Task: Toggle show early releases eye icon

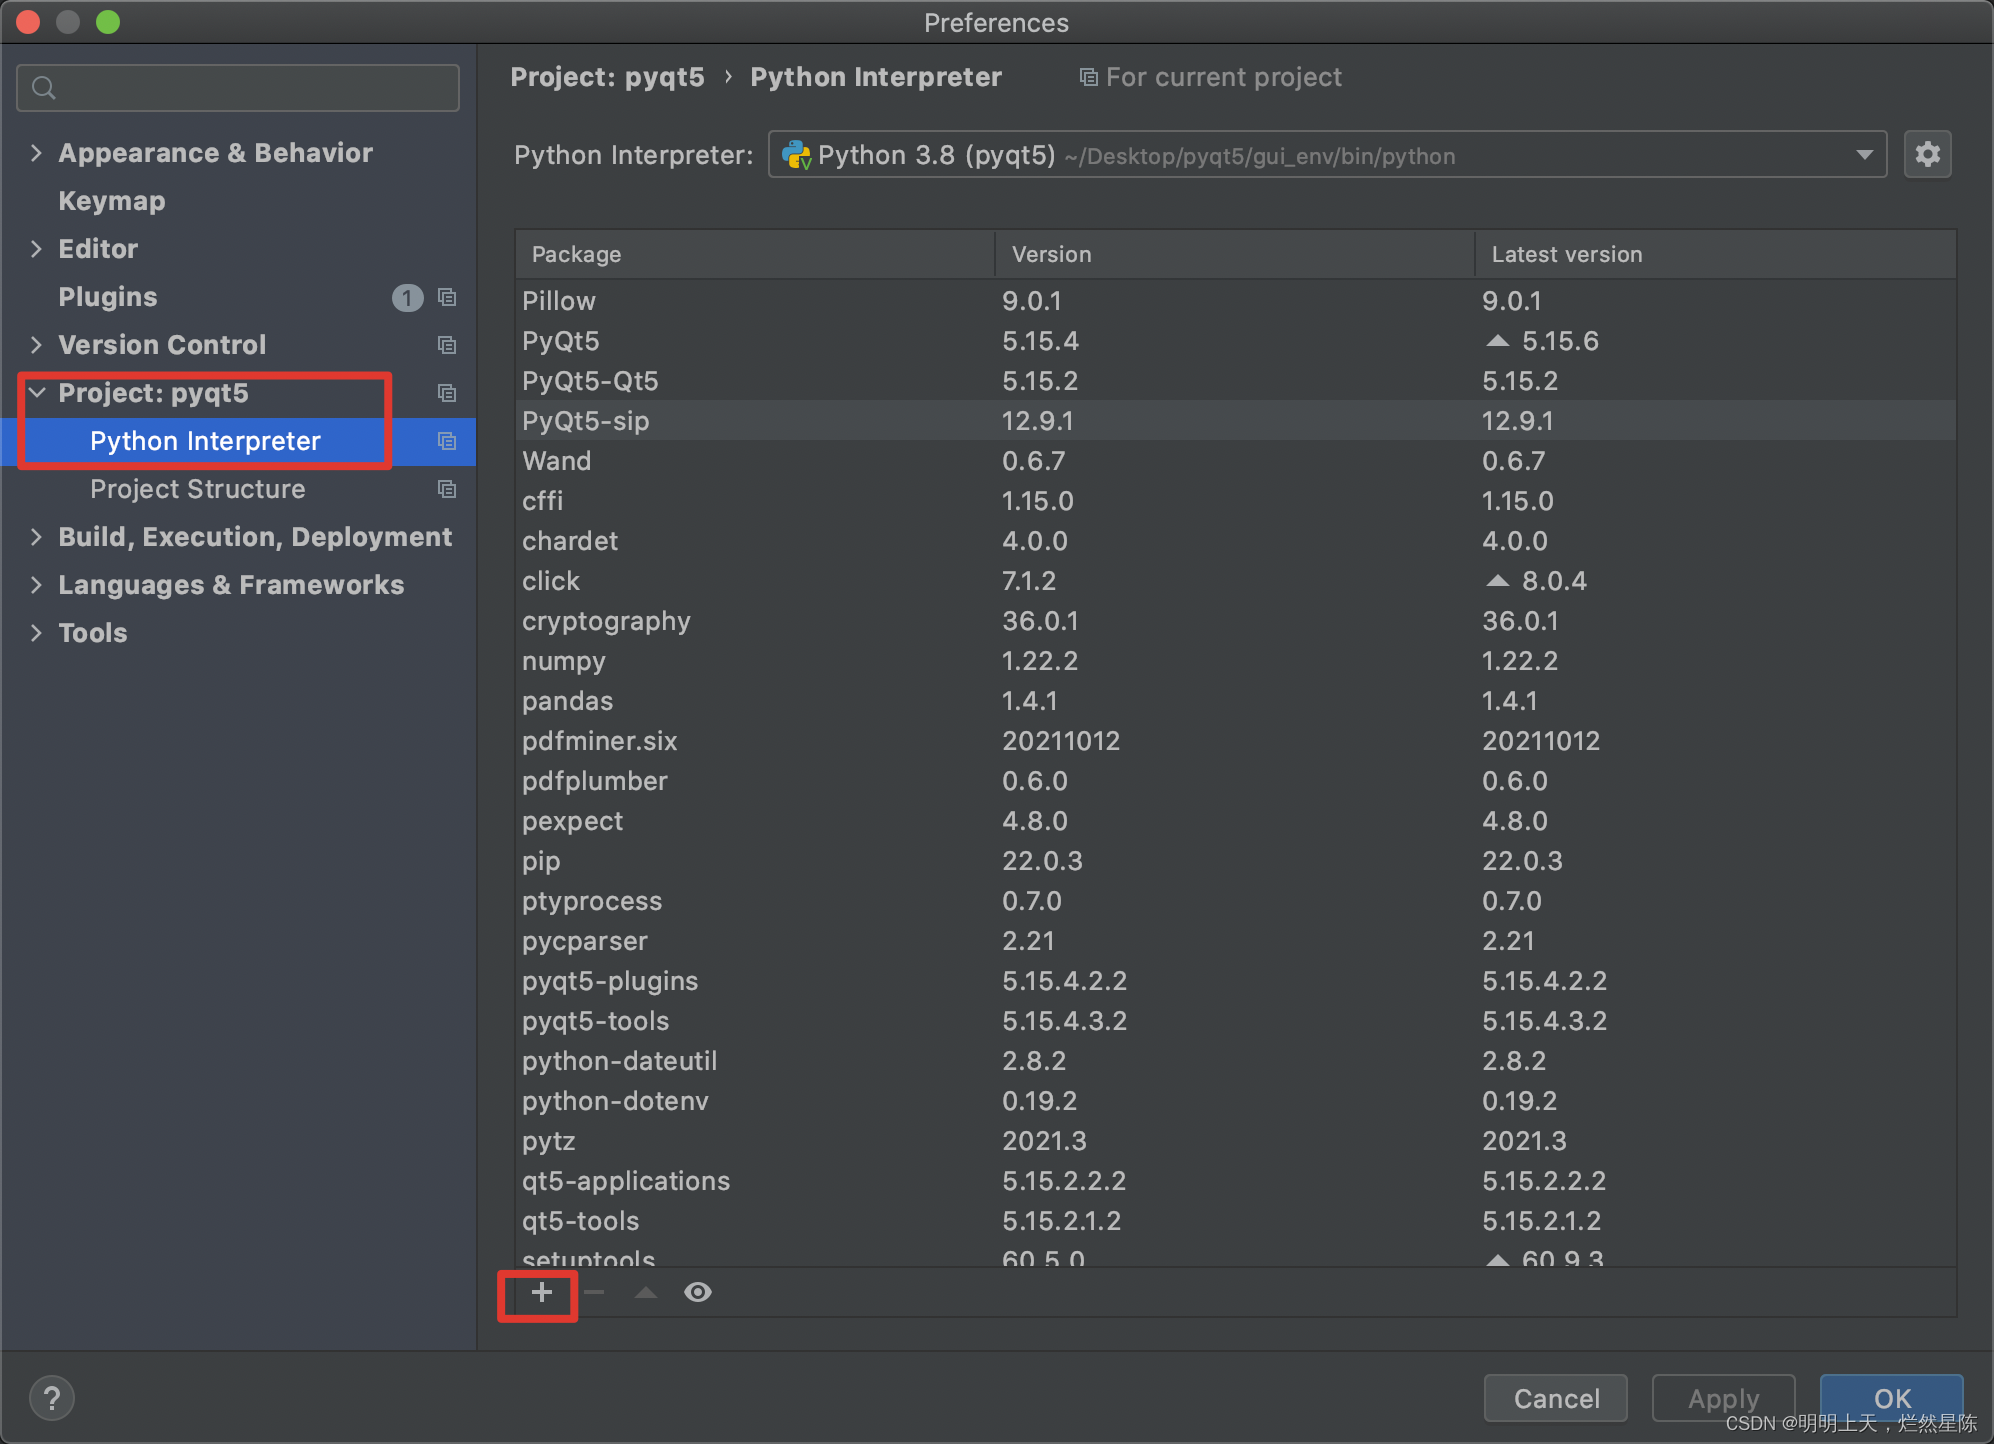Action: (x=698, y=1293)
